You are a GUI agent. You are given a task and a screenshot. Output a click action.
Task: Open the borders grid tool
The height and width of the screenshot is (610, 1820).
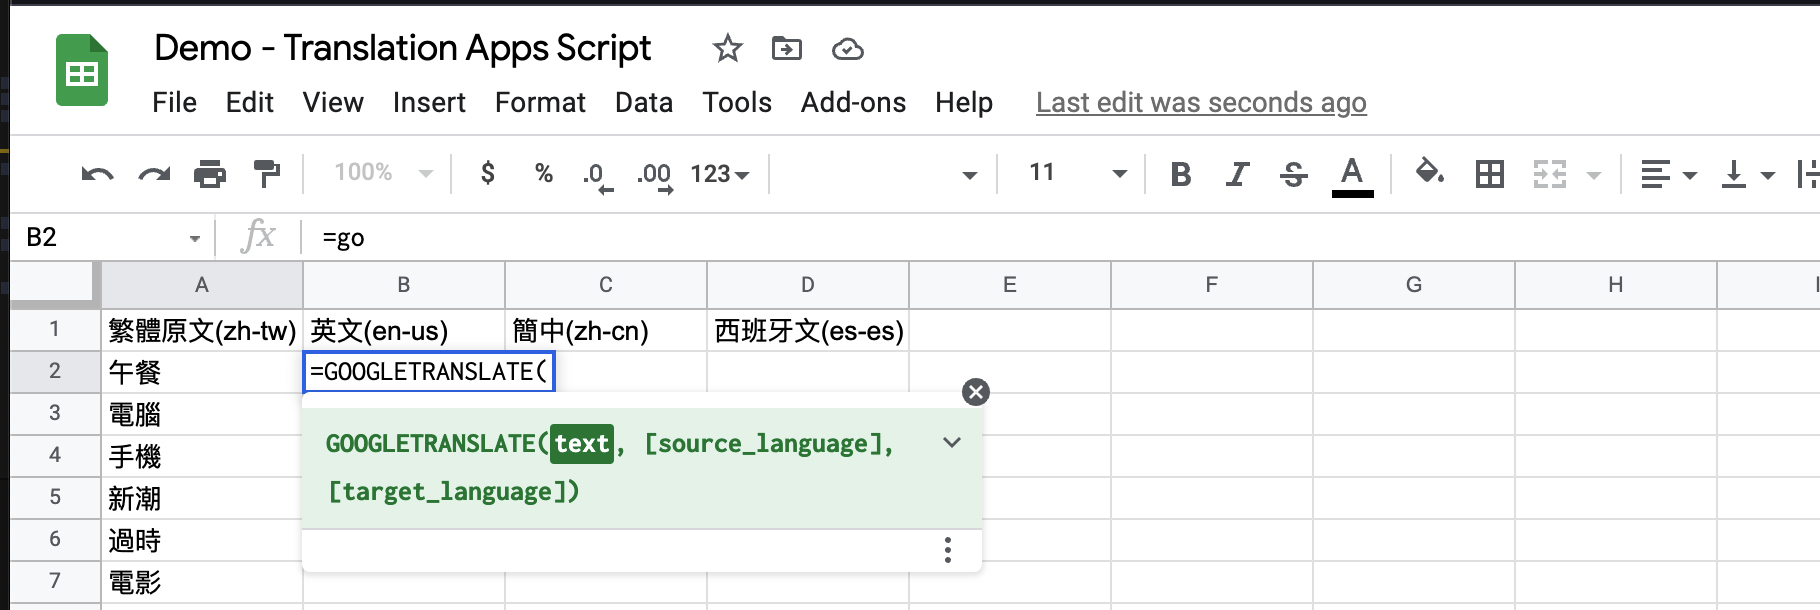pos(1489,174)
